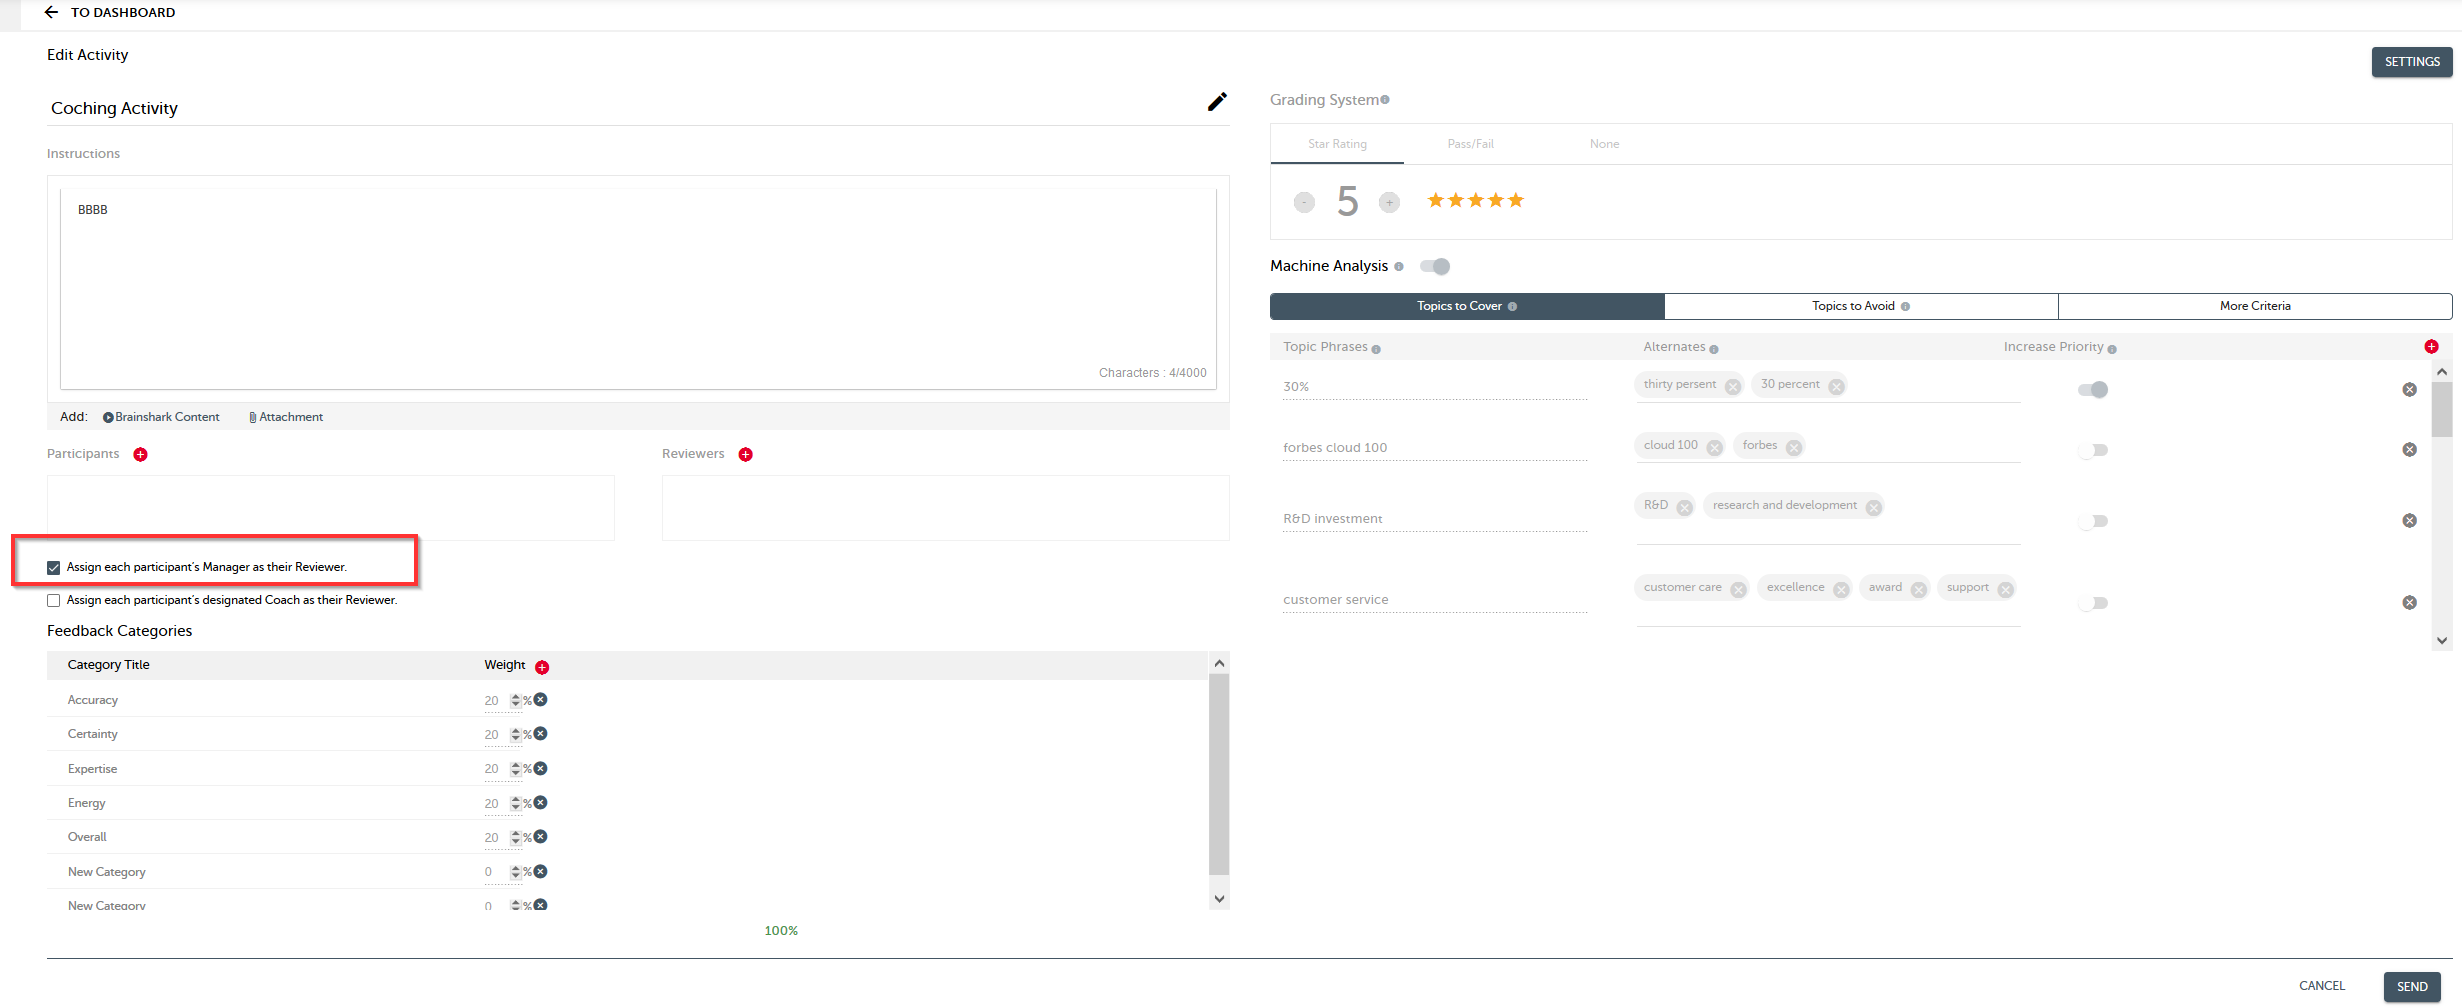Delete the 'thirty persent' alternate tag
The image size is (2462, 1008).
tap(1732, 386)
